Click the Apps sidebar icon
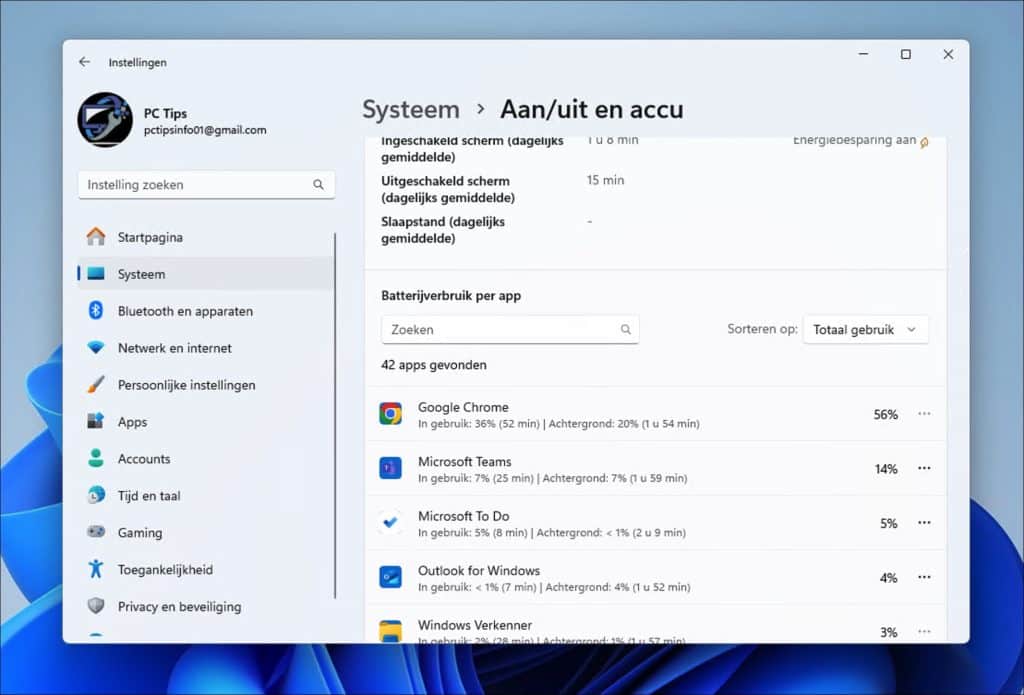Viewport: 1024px width, 695px height. coord(96,421)
